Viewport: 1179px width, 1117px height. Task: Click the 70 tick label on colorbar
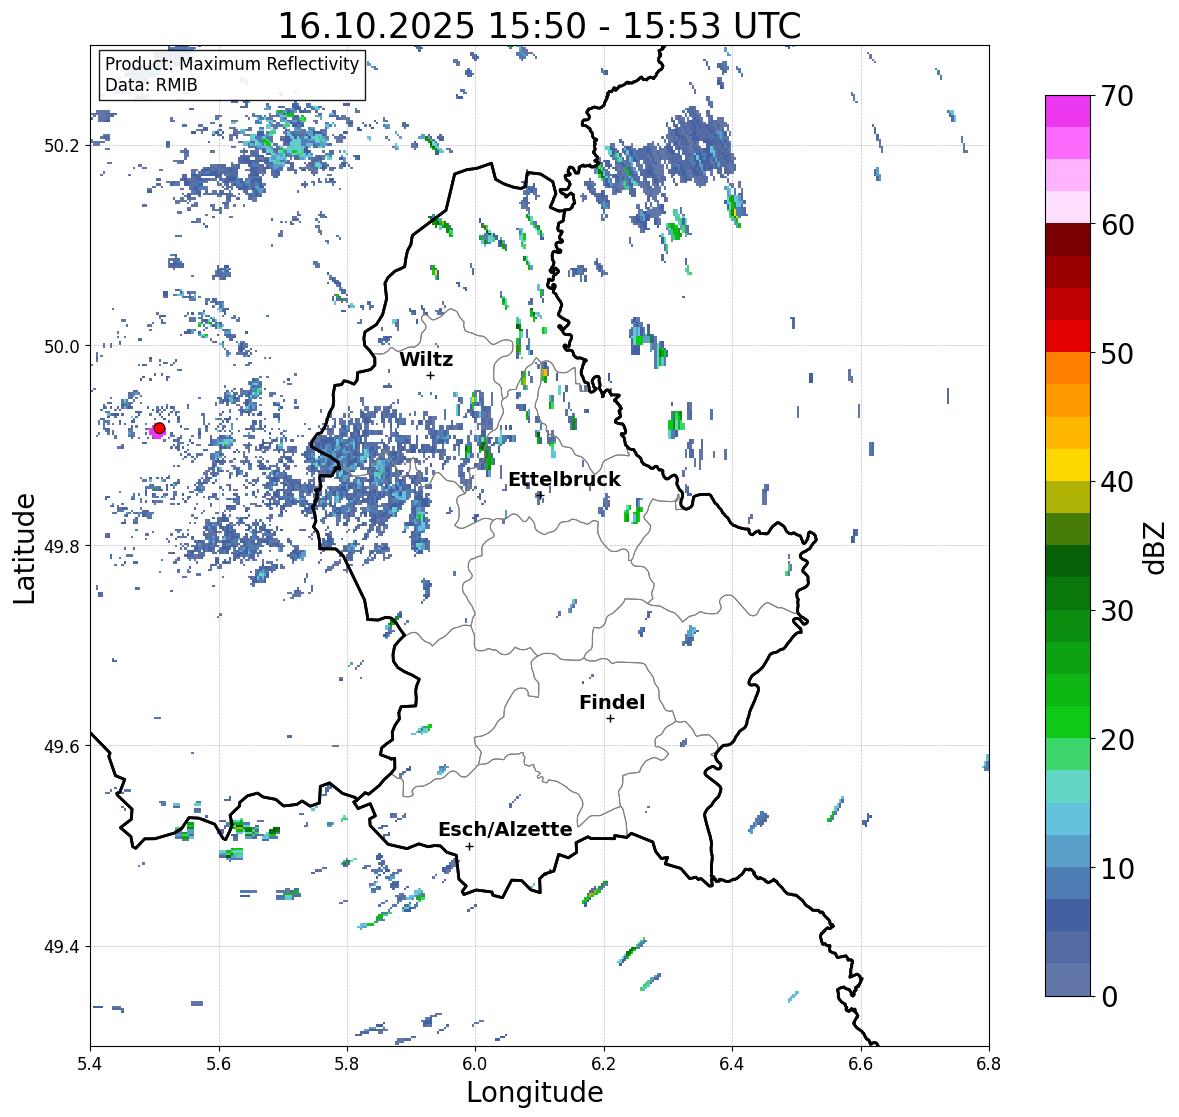pyautogui.click(x=1117, y=96)
